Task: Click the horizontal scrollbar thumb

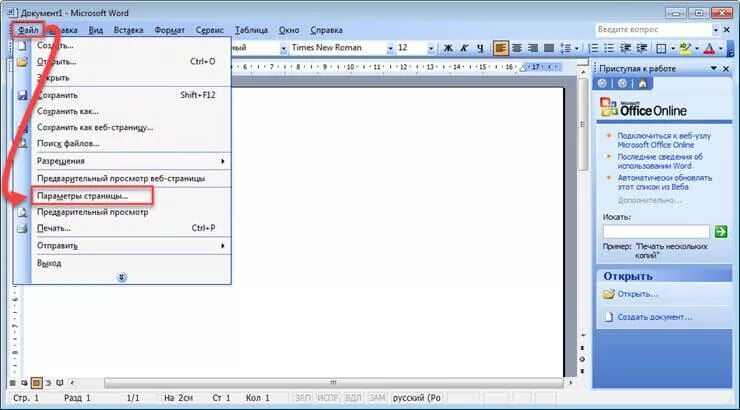Action: pos(334,383)
